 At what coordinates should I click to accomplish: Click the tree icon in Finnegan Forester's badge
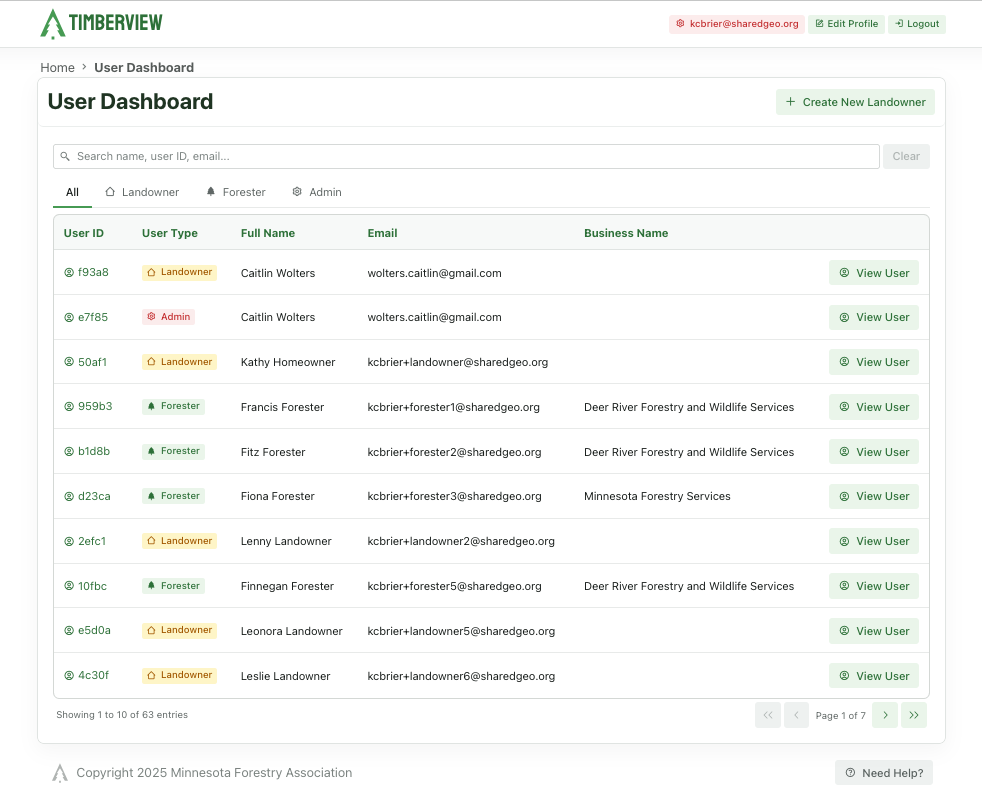(x=151, y=586)
